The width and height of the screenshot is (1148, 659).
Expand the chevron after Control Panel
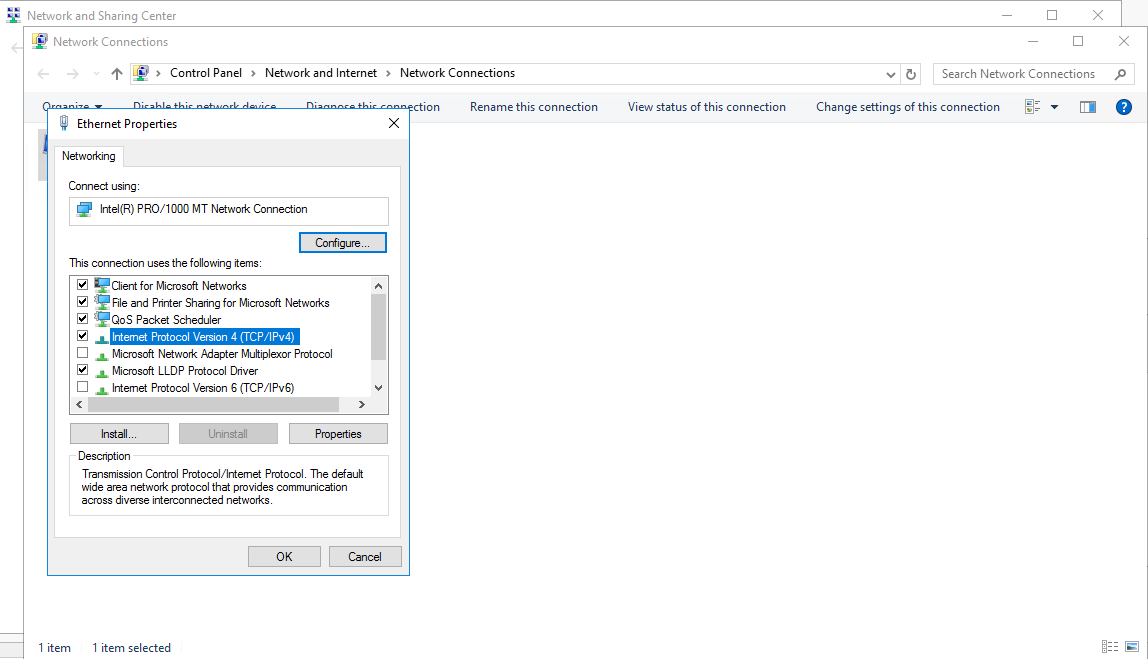(x=253, y=73)
